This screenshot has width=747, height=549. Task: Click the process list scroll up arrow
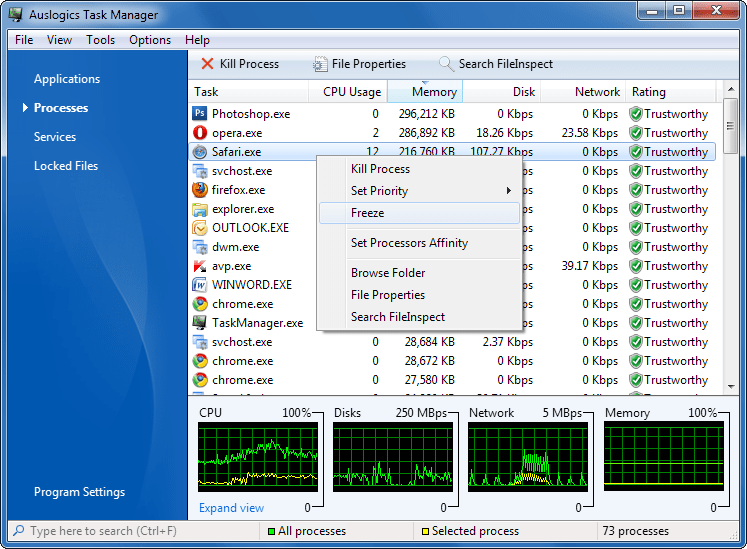pos(730,89)
